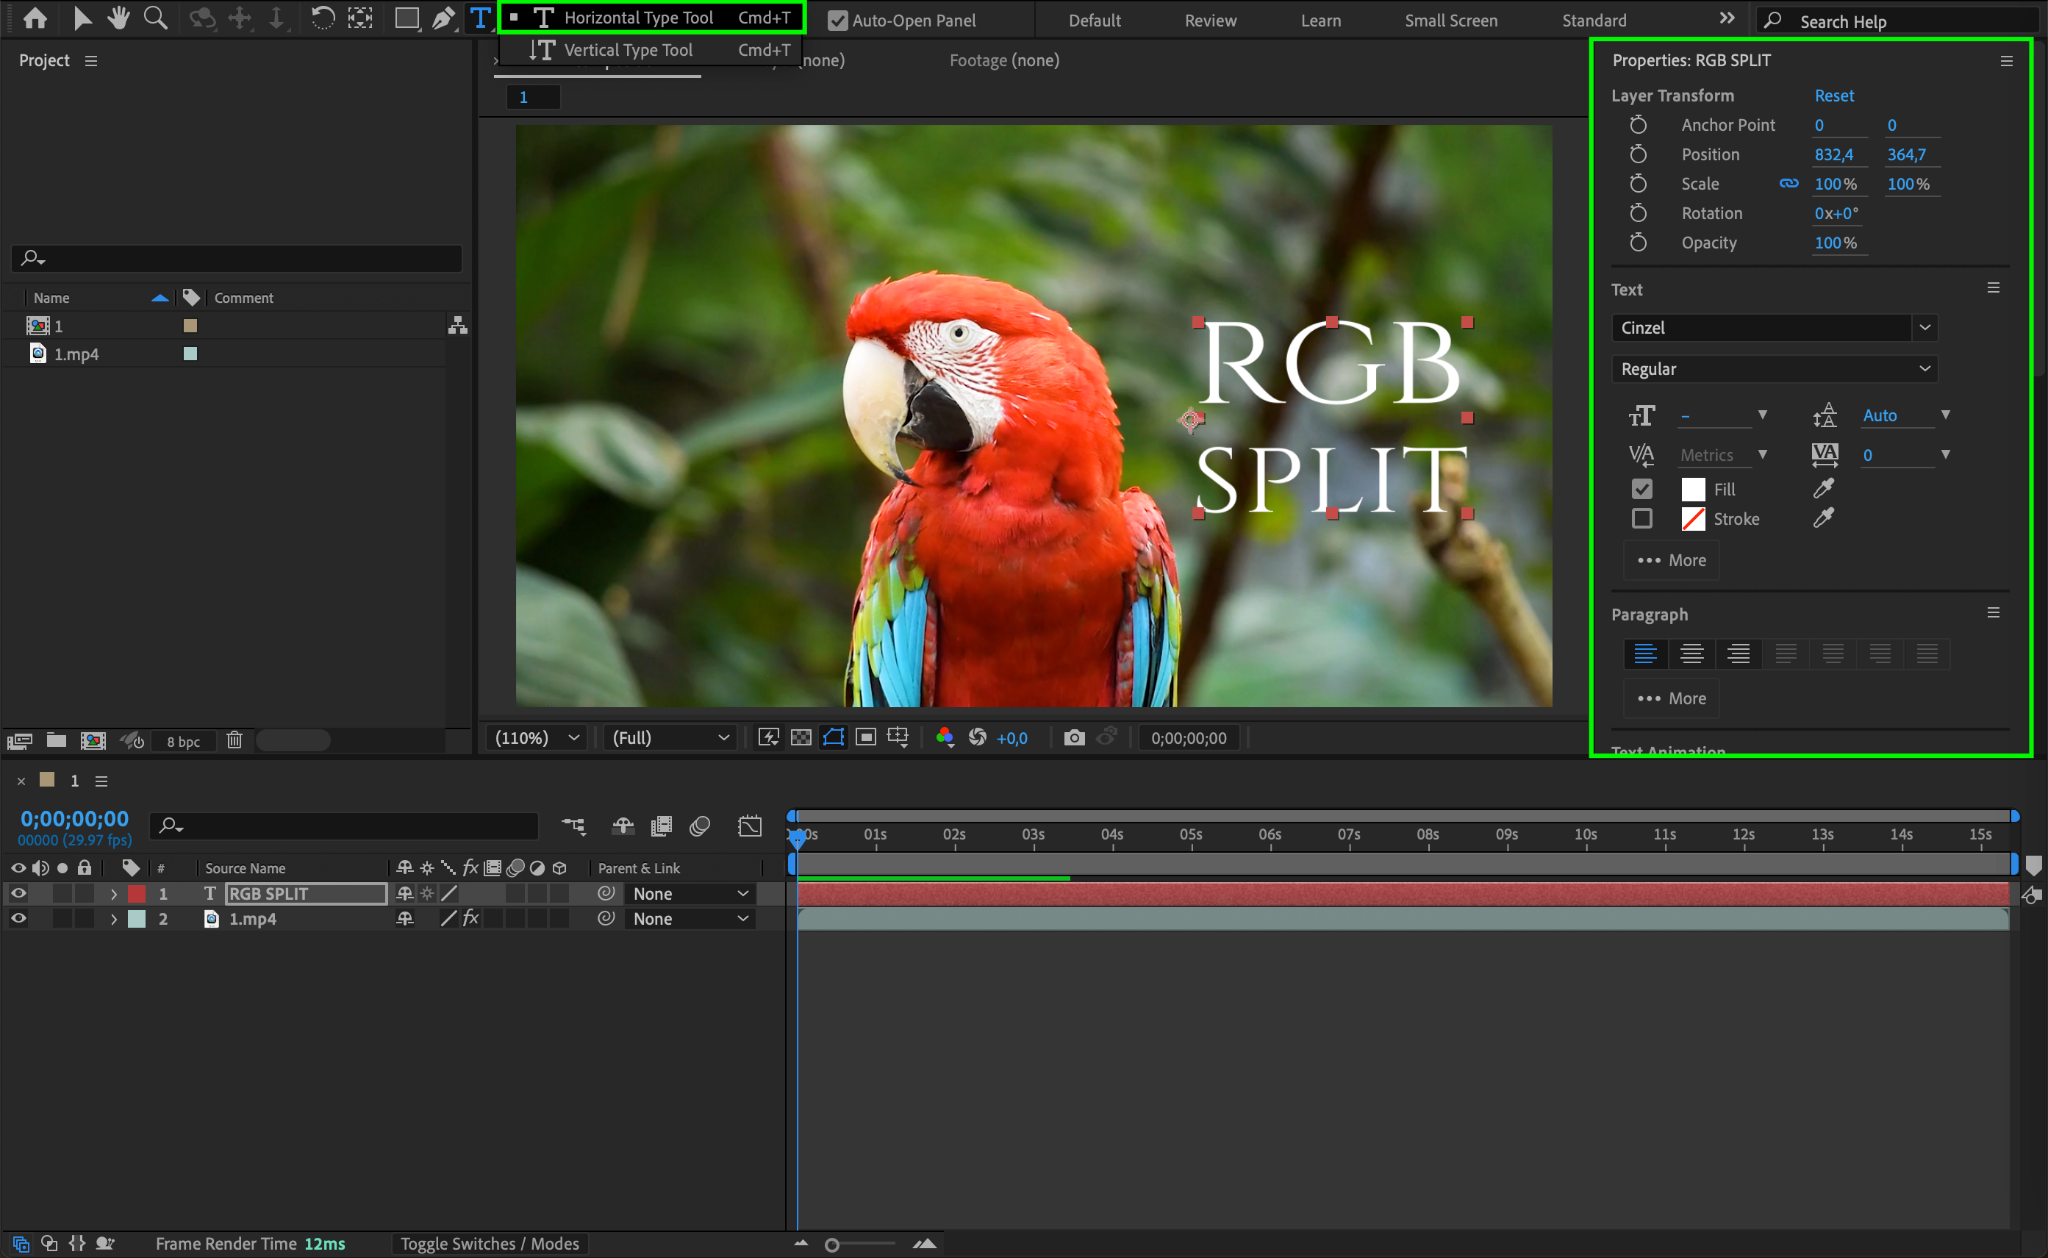Expand the 1.mp4 layer properties

pos(114,919)
